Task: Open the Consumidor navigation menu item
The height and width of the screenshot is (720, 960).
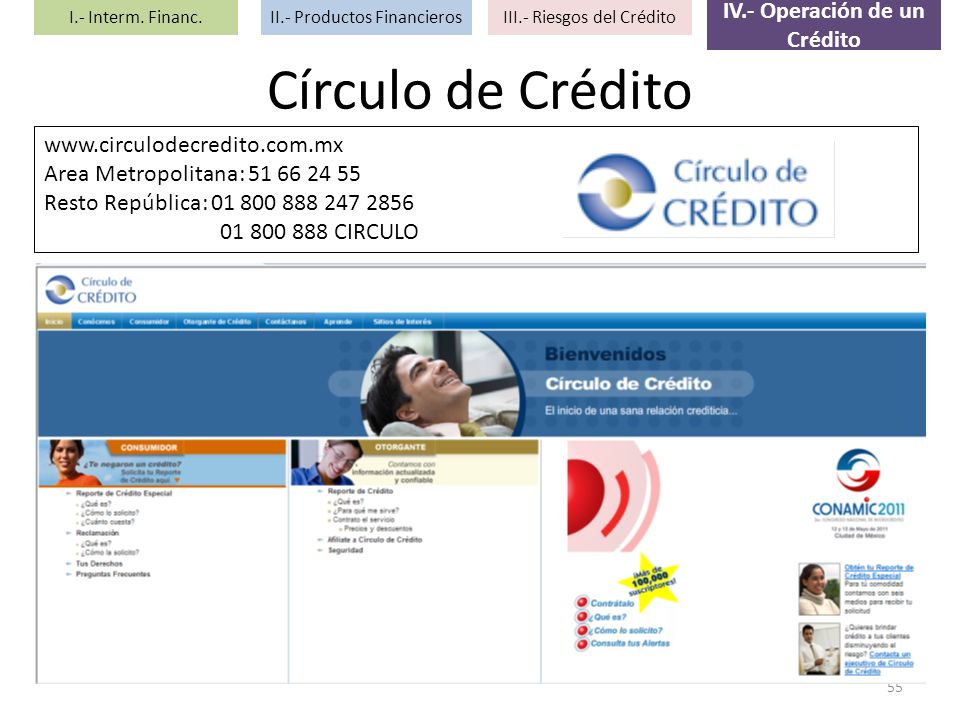Action: (x=149, y=321)
